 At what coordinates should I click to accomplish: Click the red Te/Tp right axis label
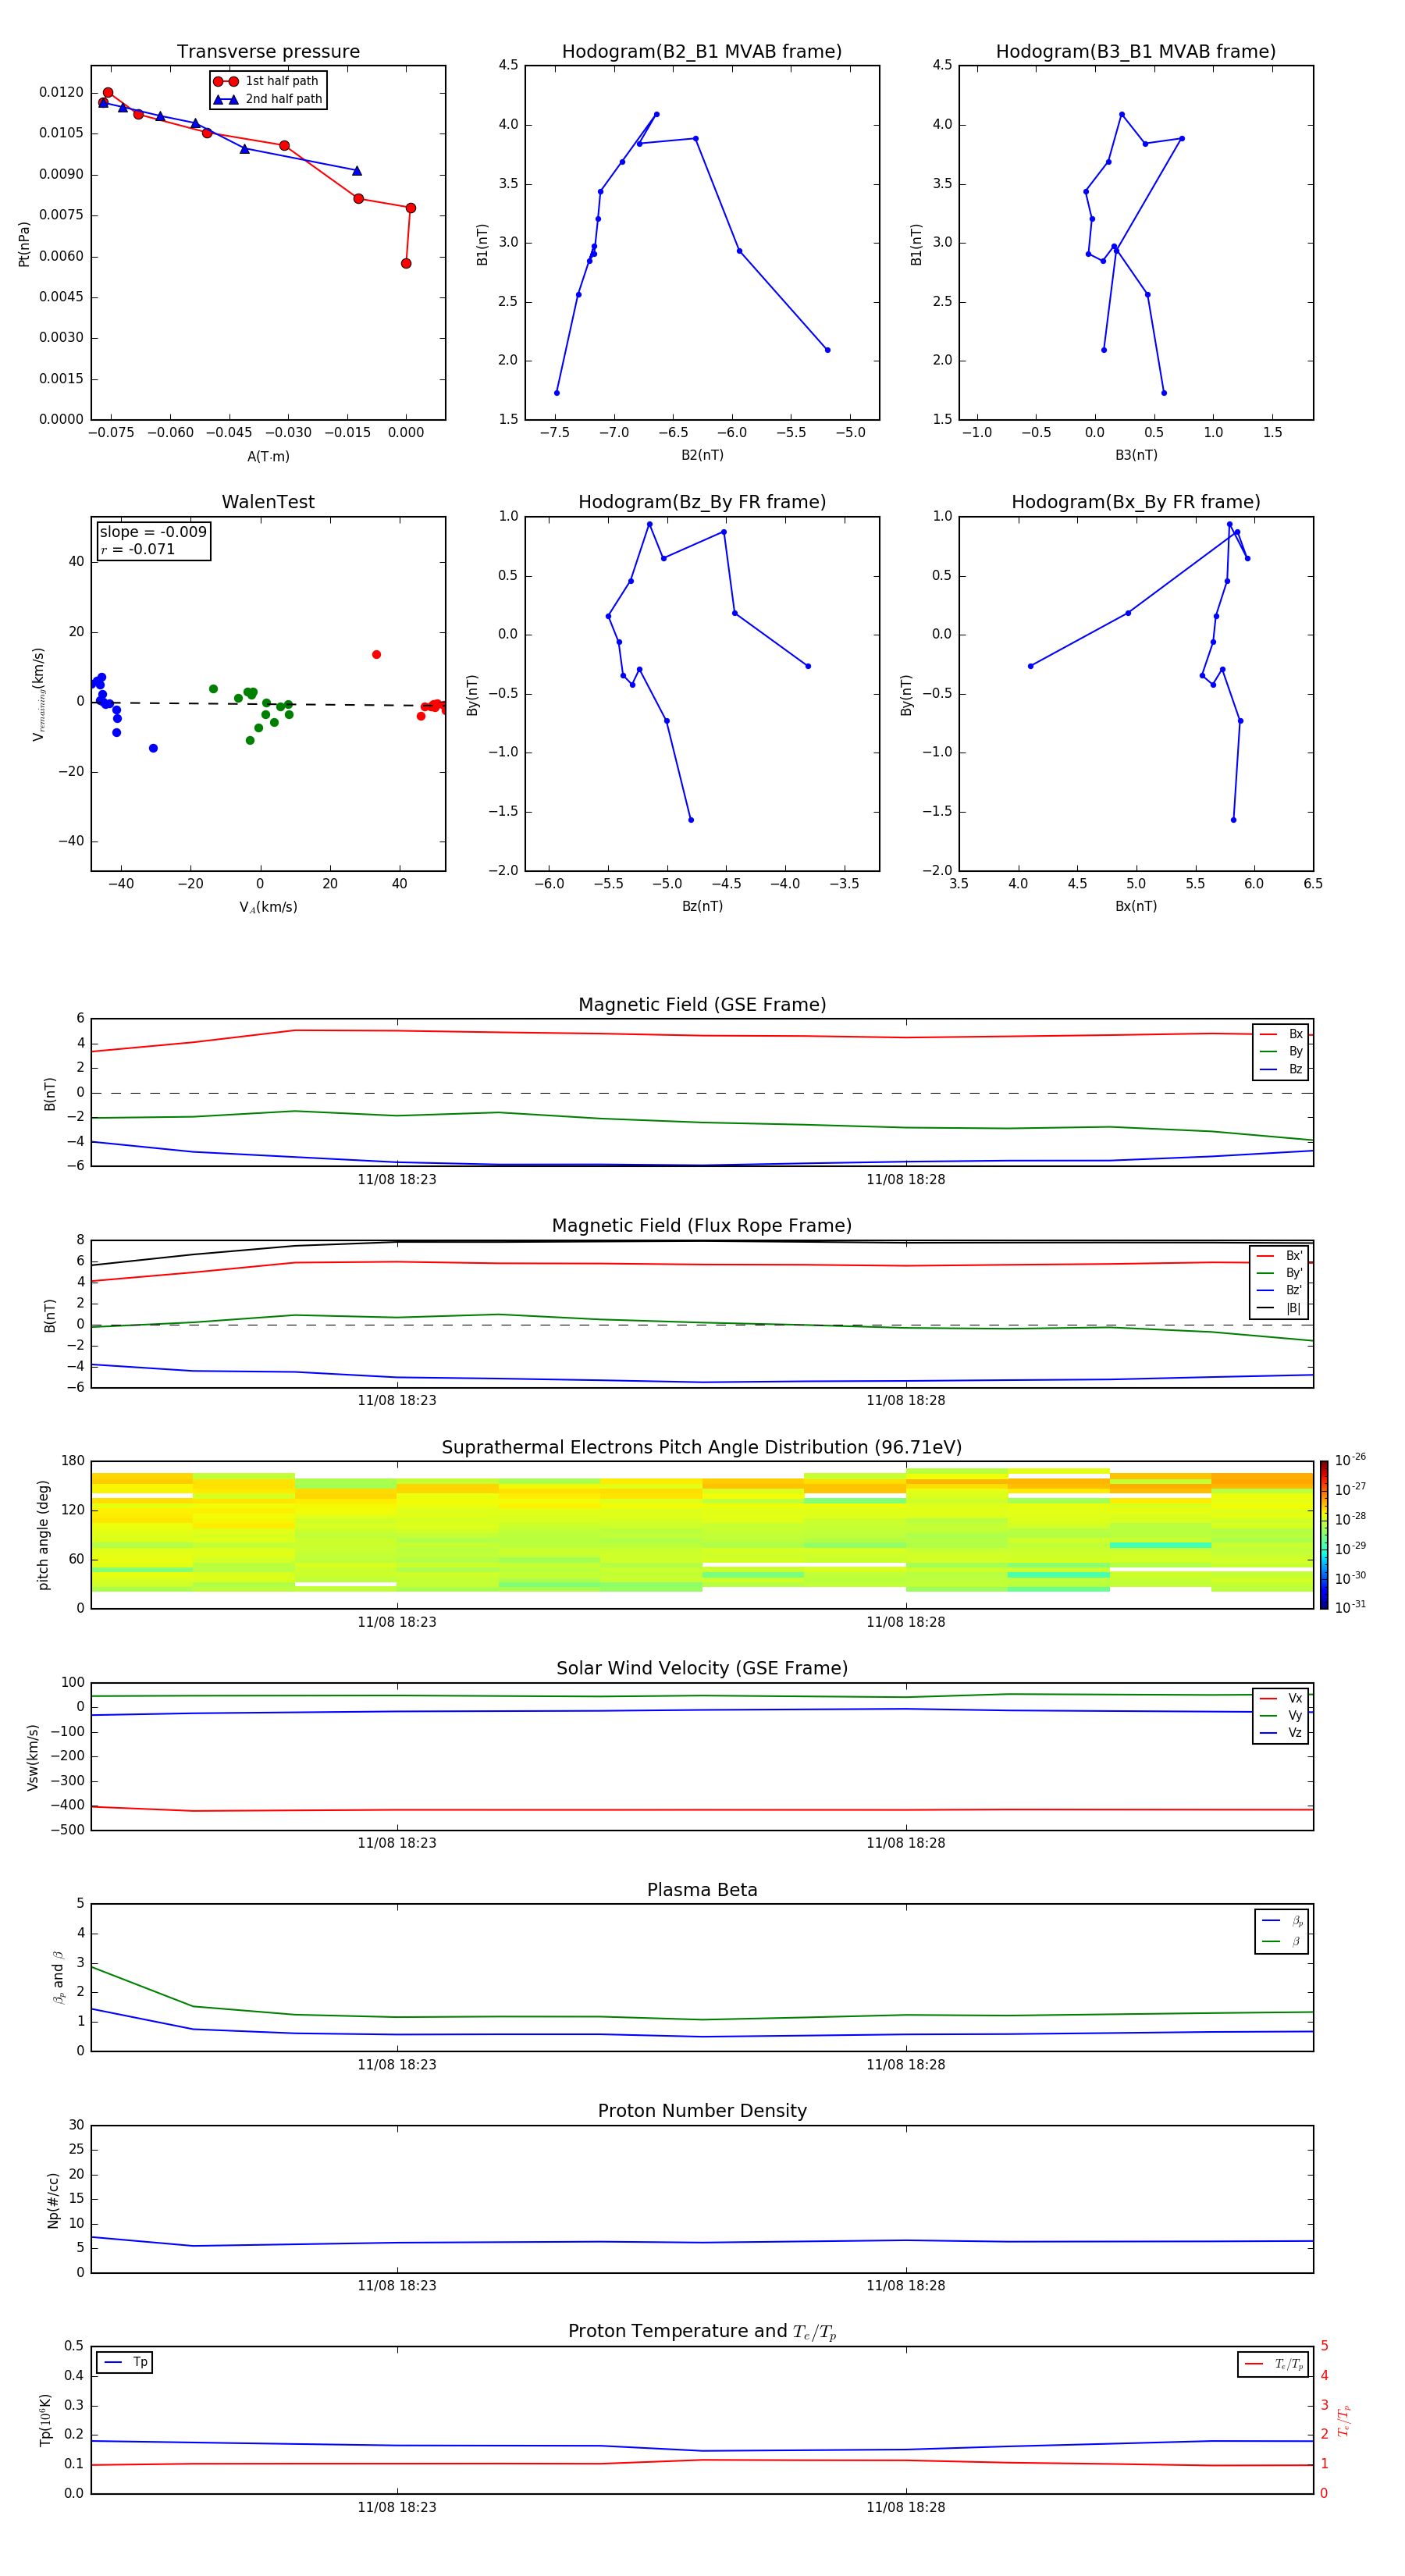pos(1344,2421)
